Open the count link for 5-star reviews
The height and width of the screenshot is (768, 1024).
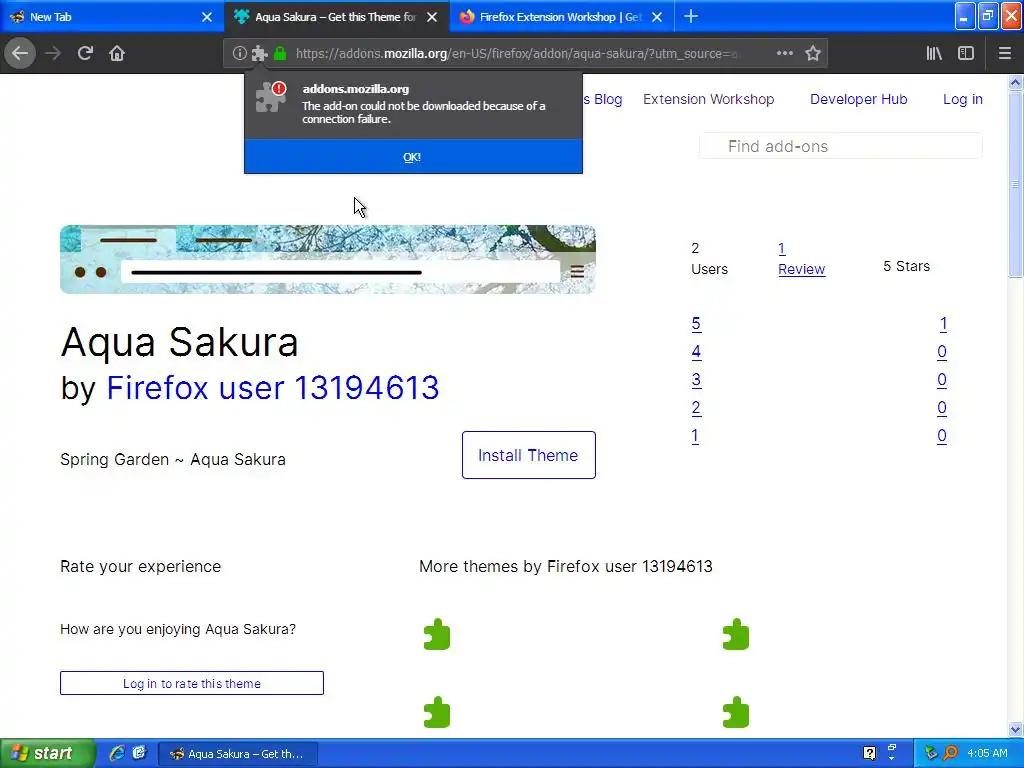943,324
